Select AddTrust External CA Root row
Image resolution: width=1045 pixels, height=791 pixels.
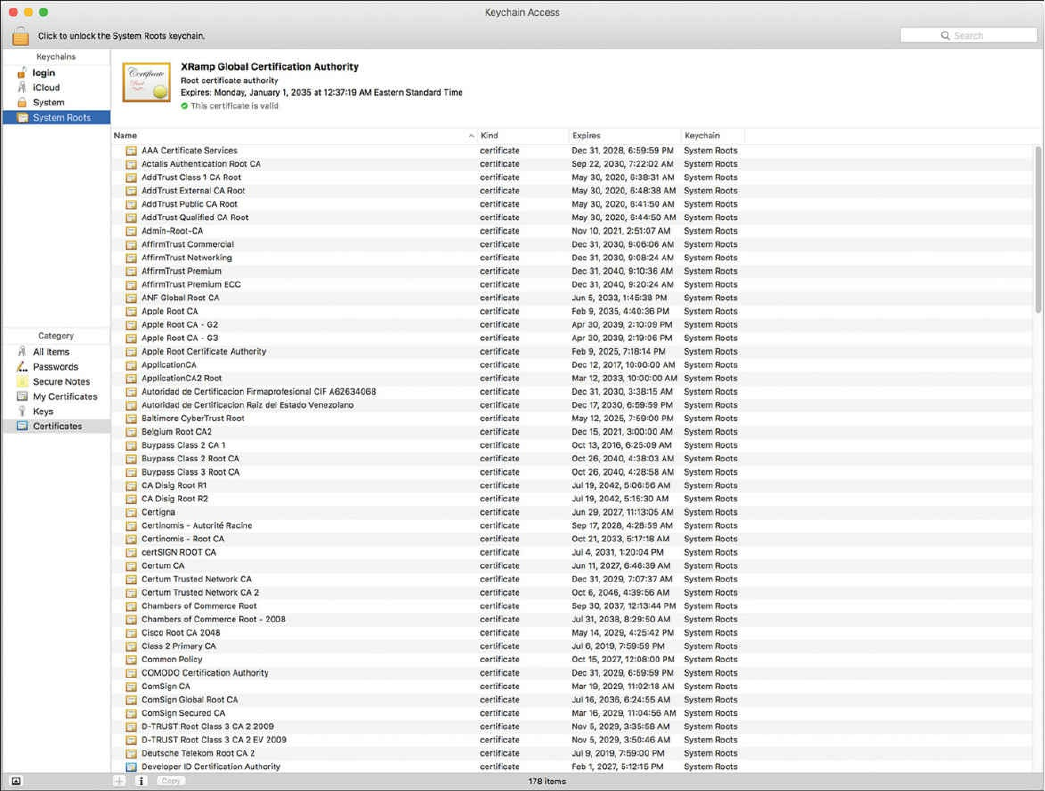point(573,191)
